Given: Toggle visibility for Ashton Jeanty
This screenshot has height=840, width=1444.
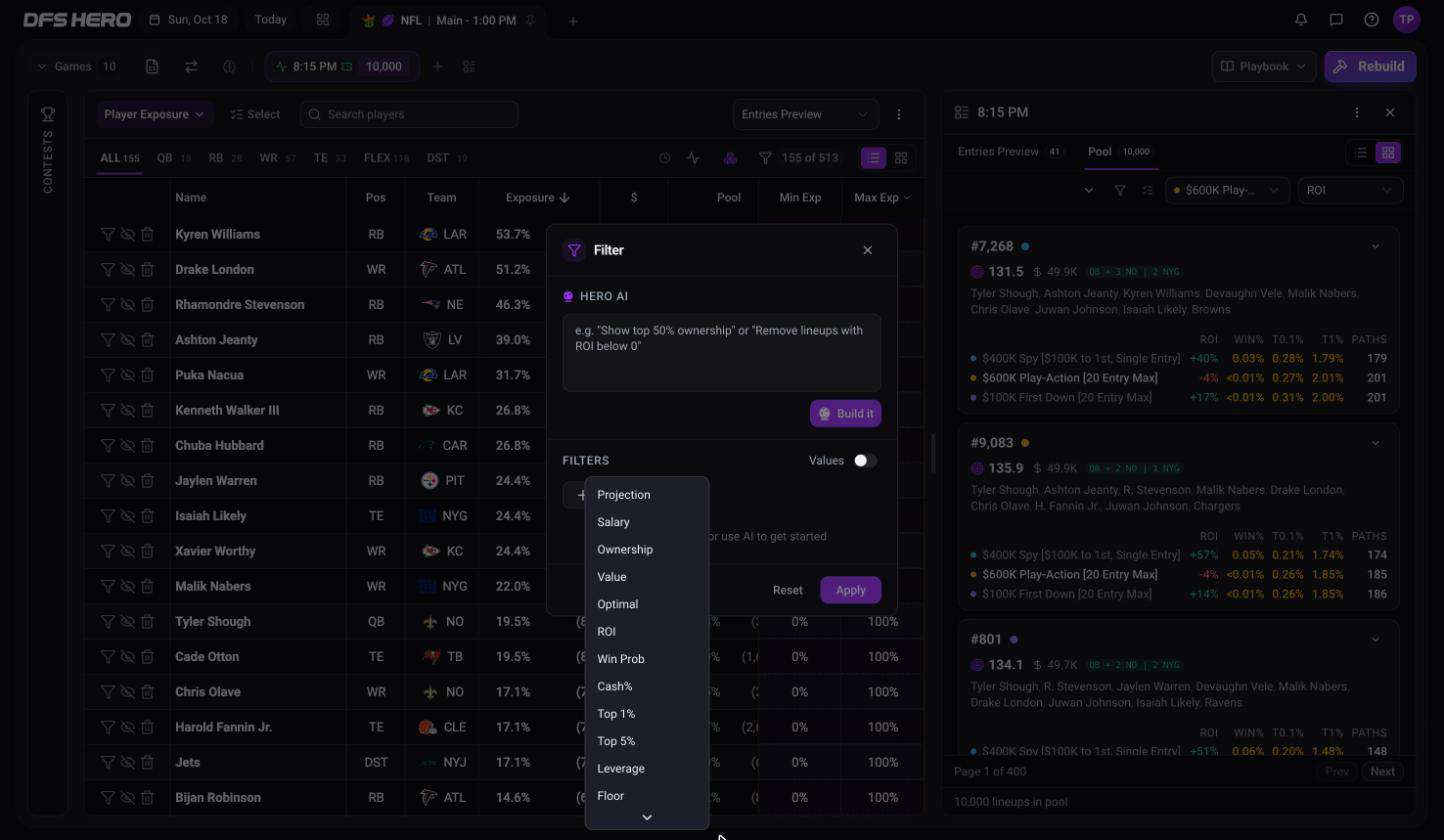Looking at the screenshot, I should 127,340.
